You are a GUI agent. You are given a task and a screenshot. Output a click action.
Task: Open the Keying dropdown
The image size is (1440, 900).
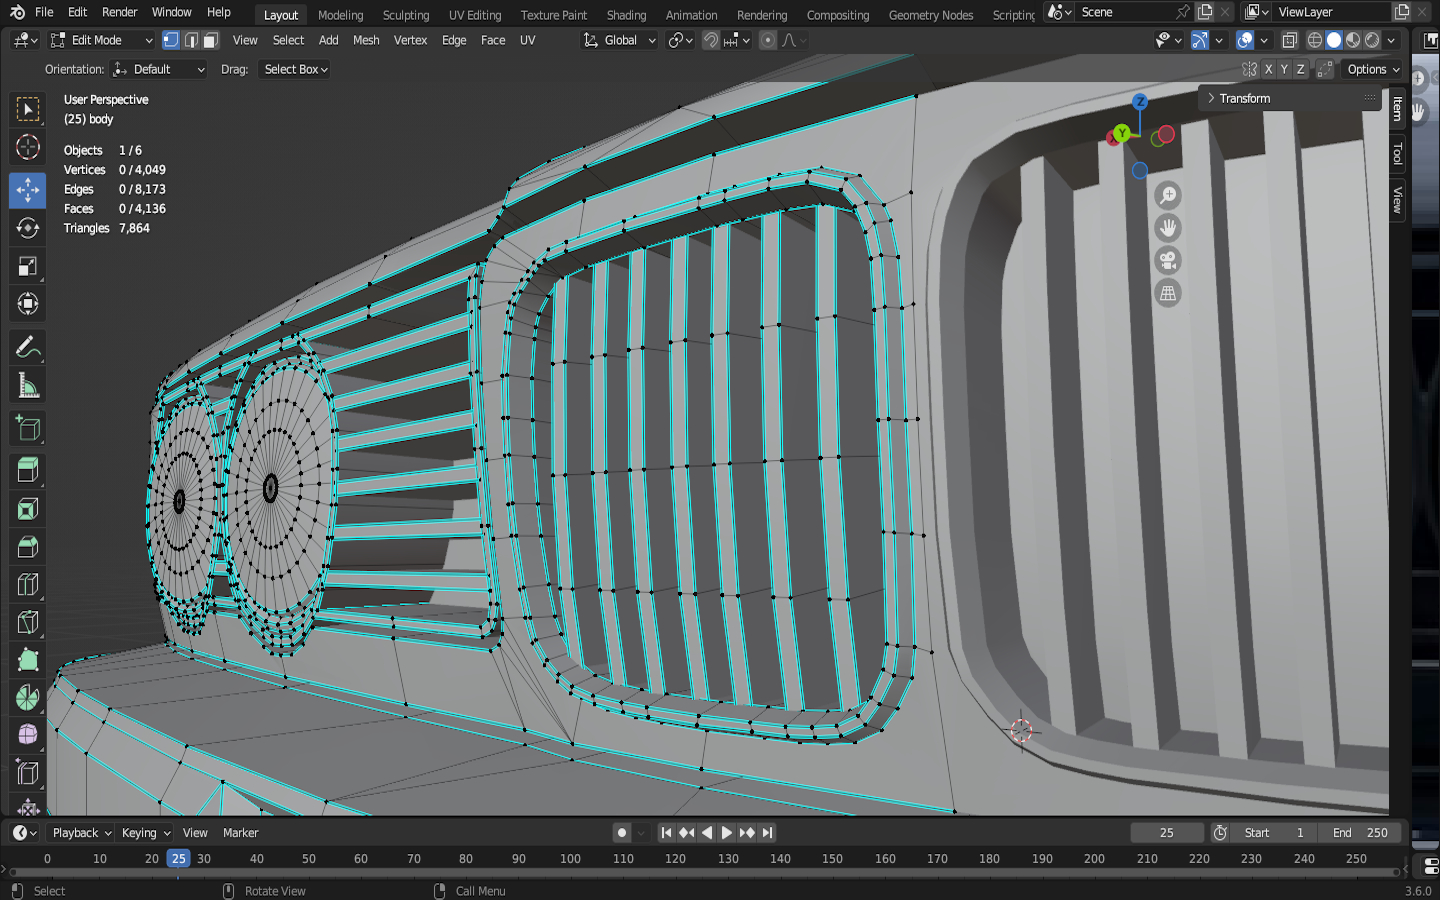(145, 832)
